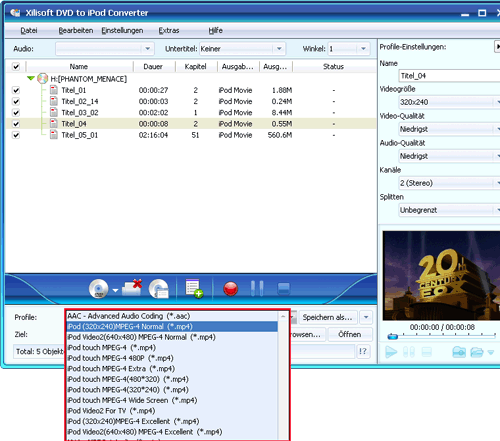Screen dimensions: 500x441
Task: Click file icon of Titel_04
Action: pyautogui.click(x=54, y=124)
